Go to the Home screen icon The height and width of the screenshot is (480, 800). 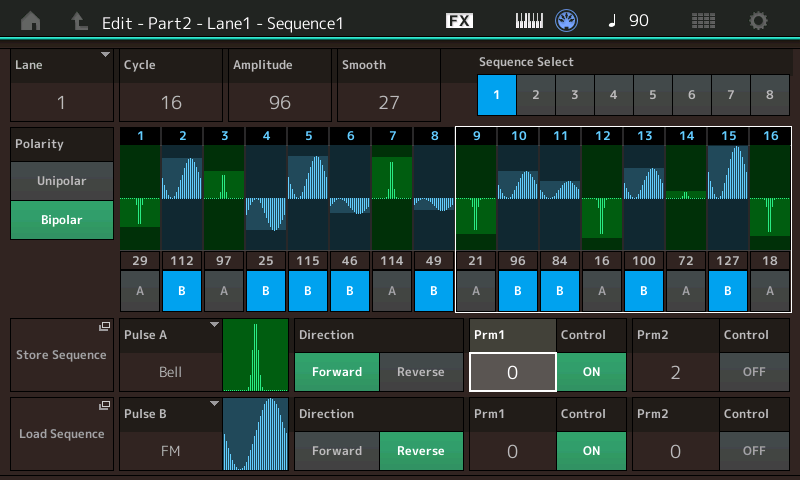point(32,20)
